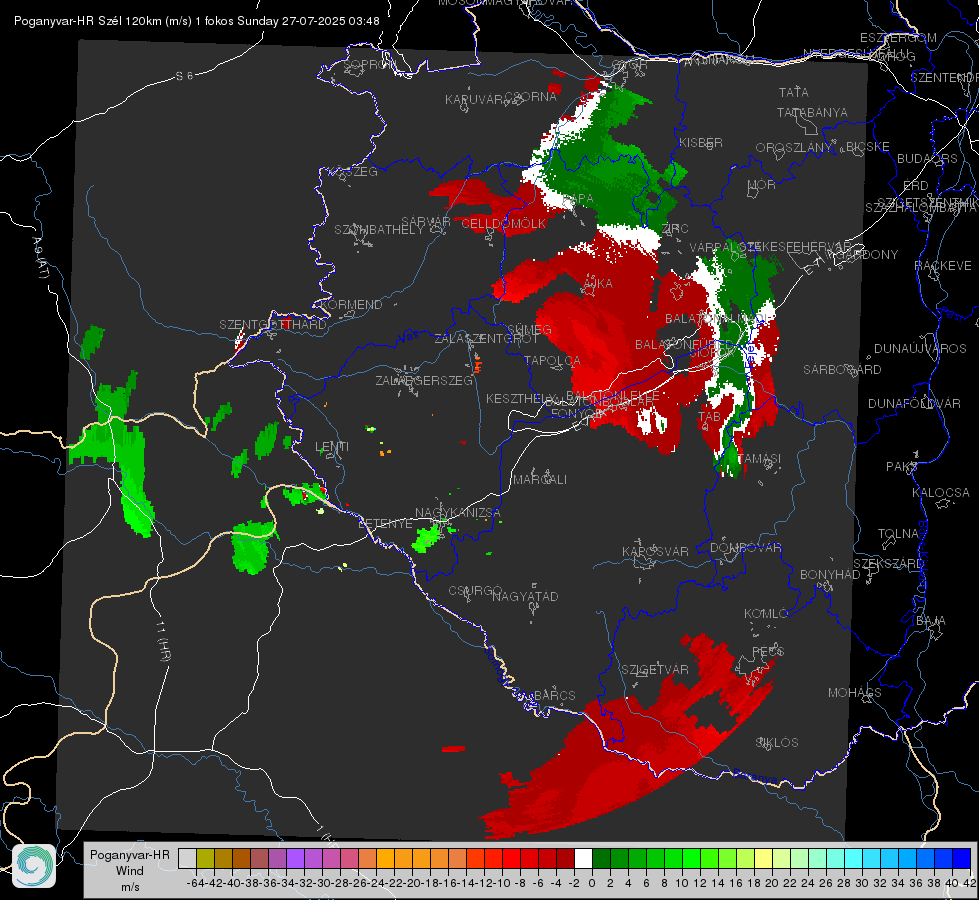Click the KAPOSVAR city label
The image size is (979, 900).
point(655,552)
